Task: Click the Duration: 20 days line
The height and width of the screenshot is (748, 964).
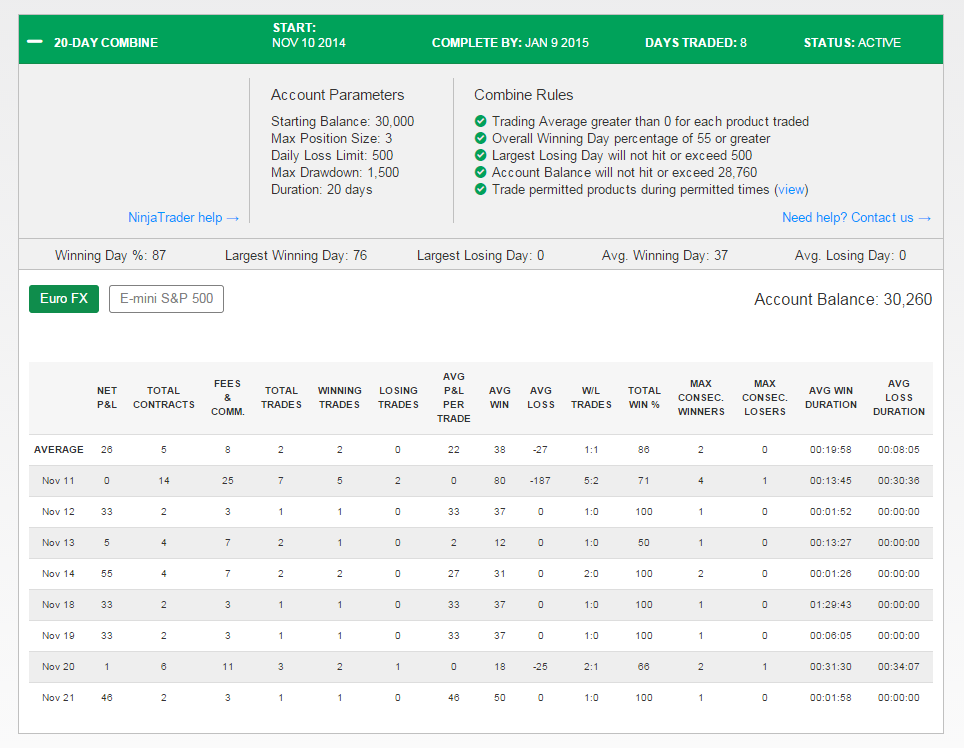Action: [322, 189]
